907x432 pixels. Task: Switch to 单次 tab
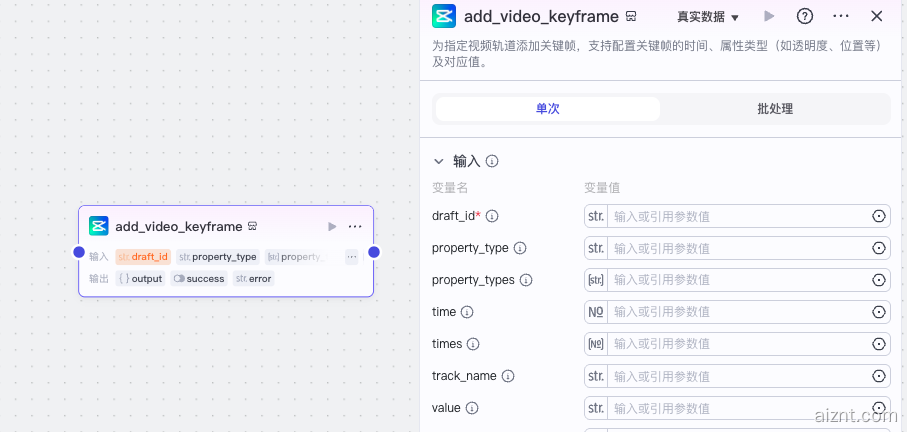click(x=548, y=109)
